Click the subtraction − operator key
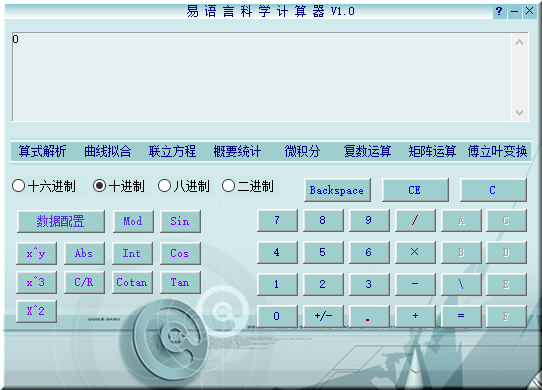 415,284
